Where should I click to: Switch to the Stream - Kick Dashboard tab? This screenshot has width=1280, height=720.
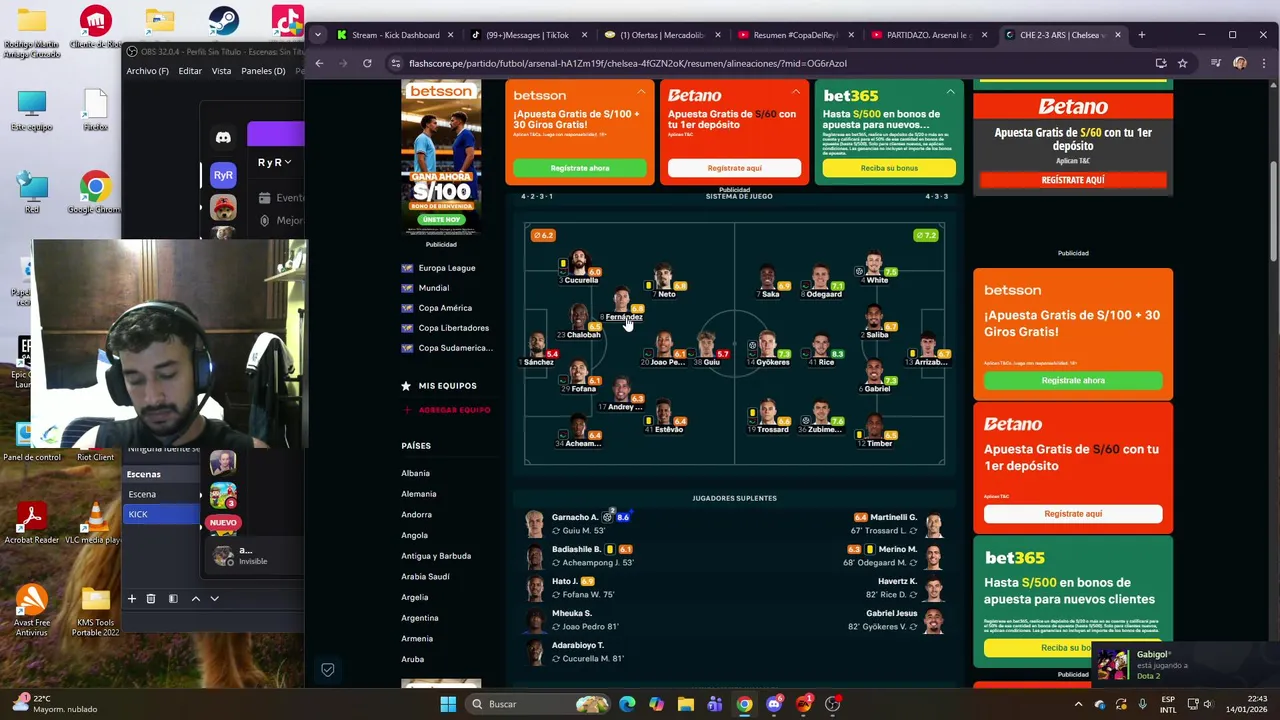click(x=395, y=35)
